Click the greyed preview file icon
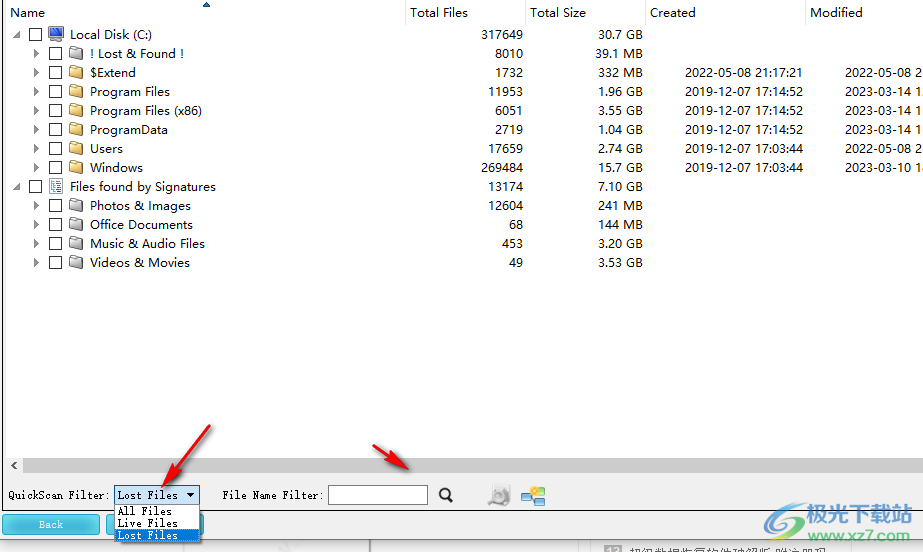This screenshot has width=923, height=552. (499, 496)
